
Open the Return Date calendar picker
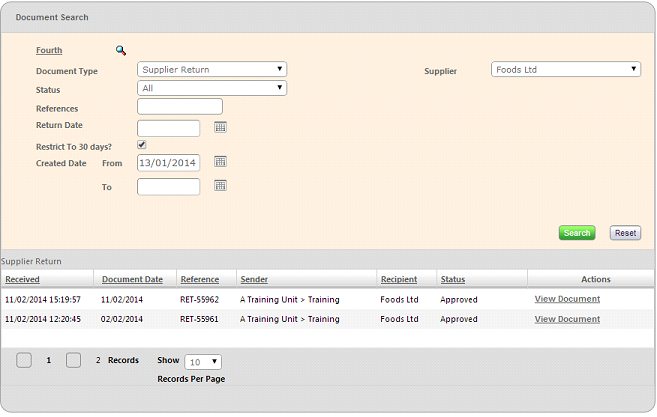(221, 127)
